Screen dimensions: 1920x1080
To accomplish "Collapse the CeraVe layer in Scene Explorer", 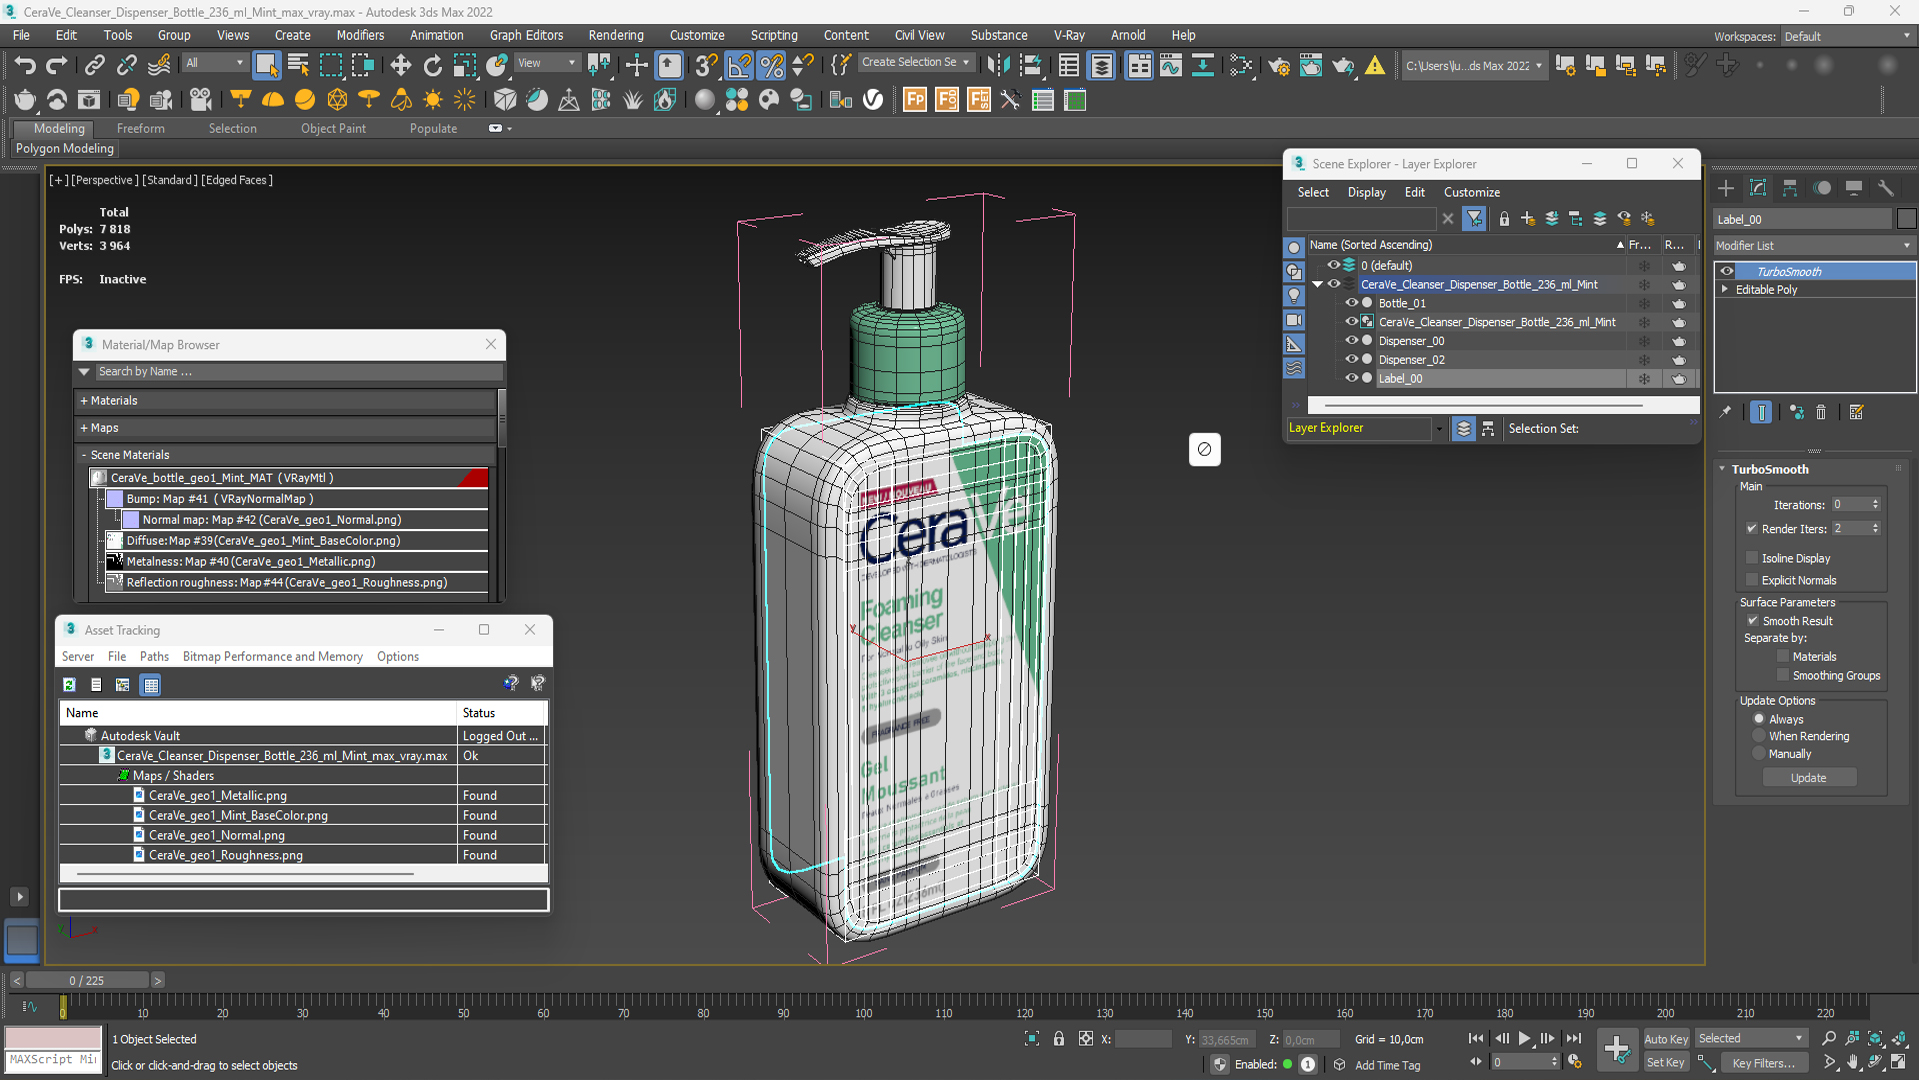I will (x=1318, y=285).
